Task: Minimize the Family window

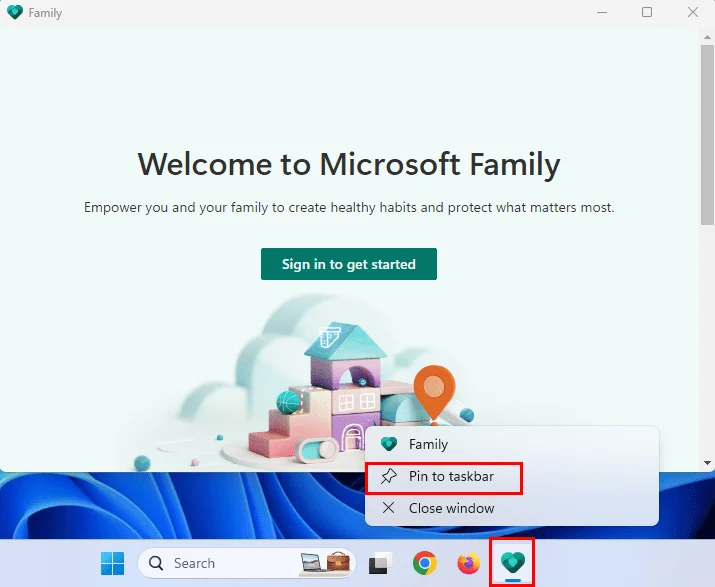Action: tap(602, 12)
